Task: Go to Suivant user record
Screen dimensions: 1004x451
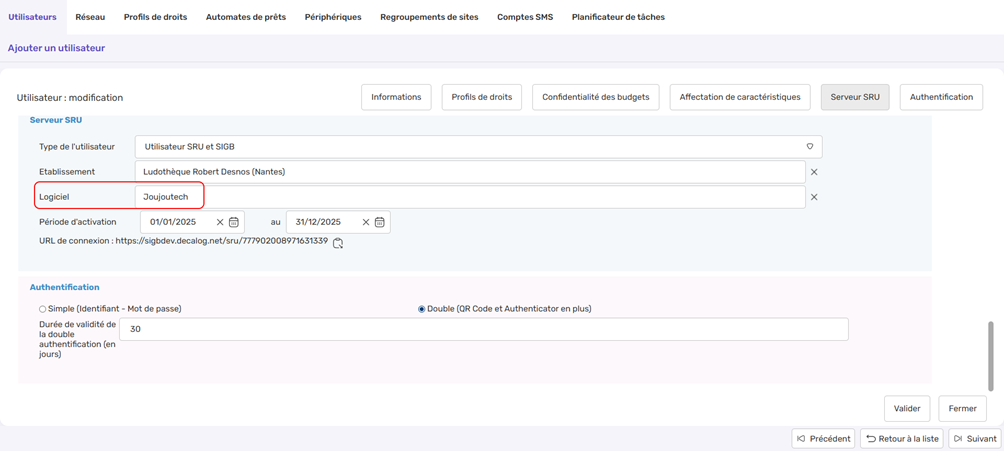Action: 974,438
